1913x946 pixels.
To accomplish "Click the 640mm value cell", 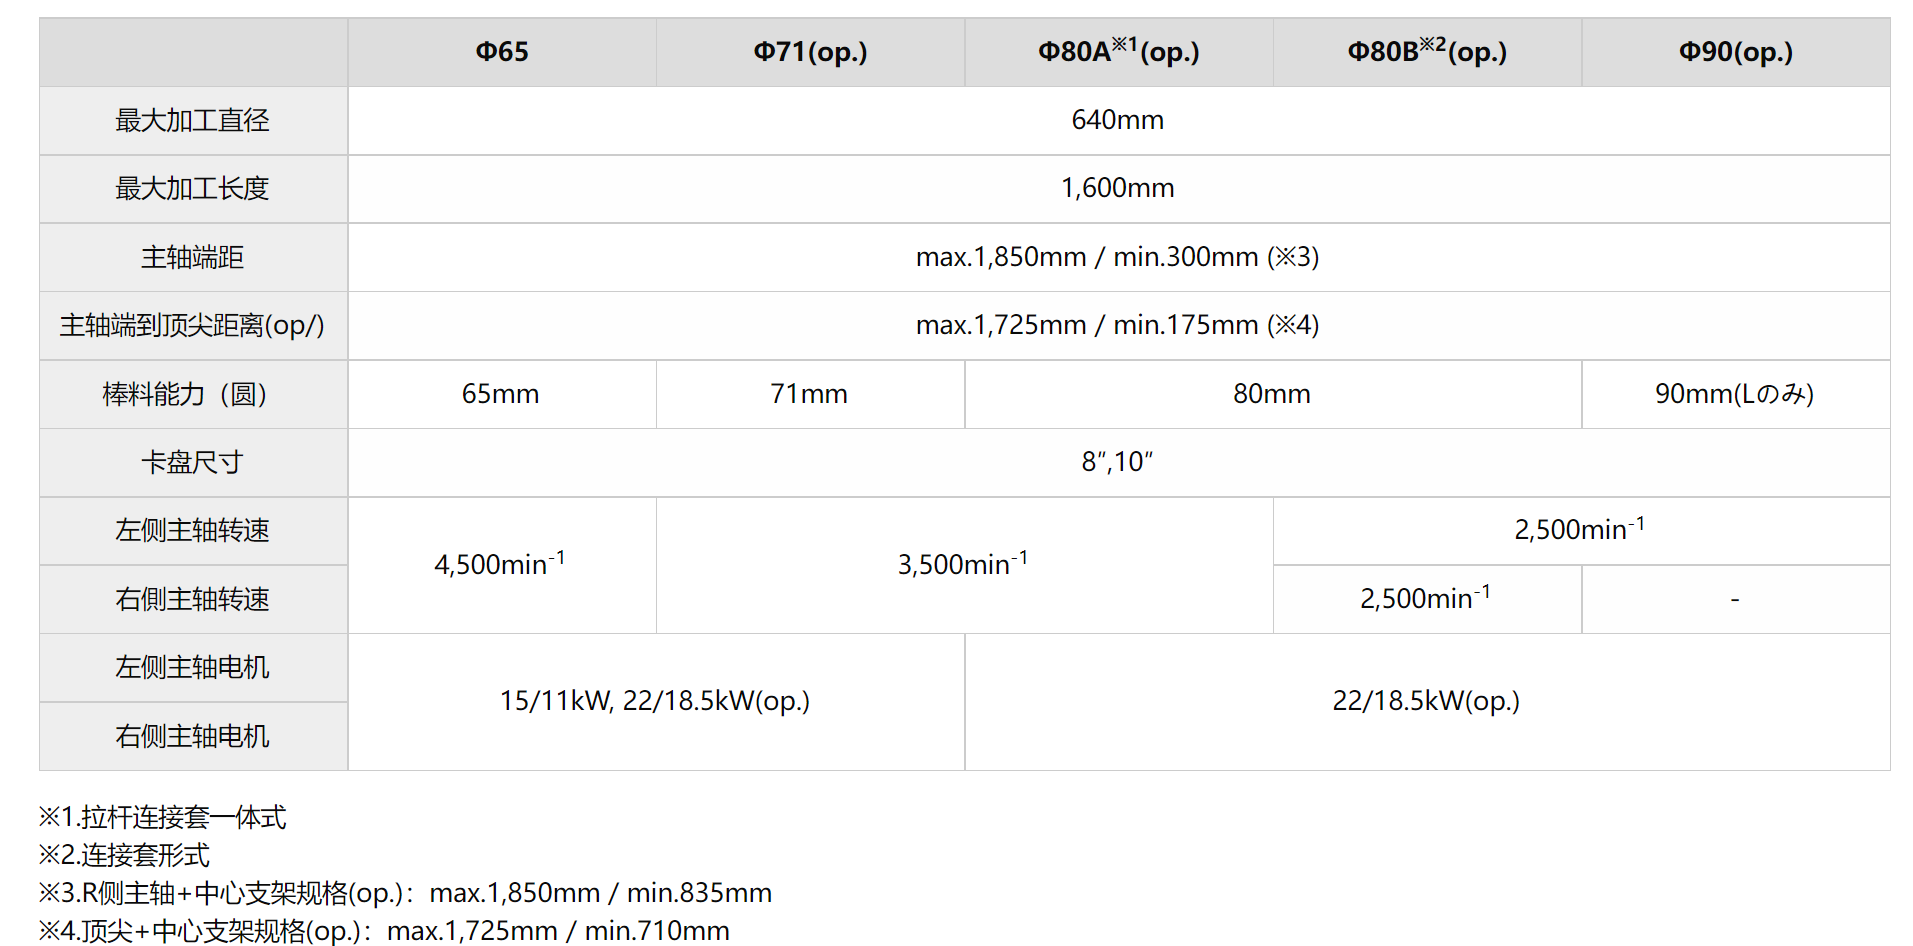I will (x=1117, y=120).
